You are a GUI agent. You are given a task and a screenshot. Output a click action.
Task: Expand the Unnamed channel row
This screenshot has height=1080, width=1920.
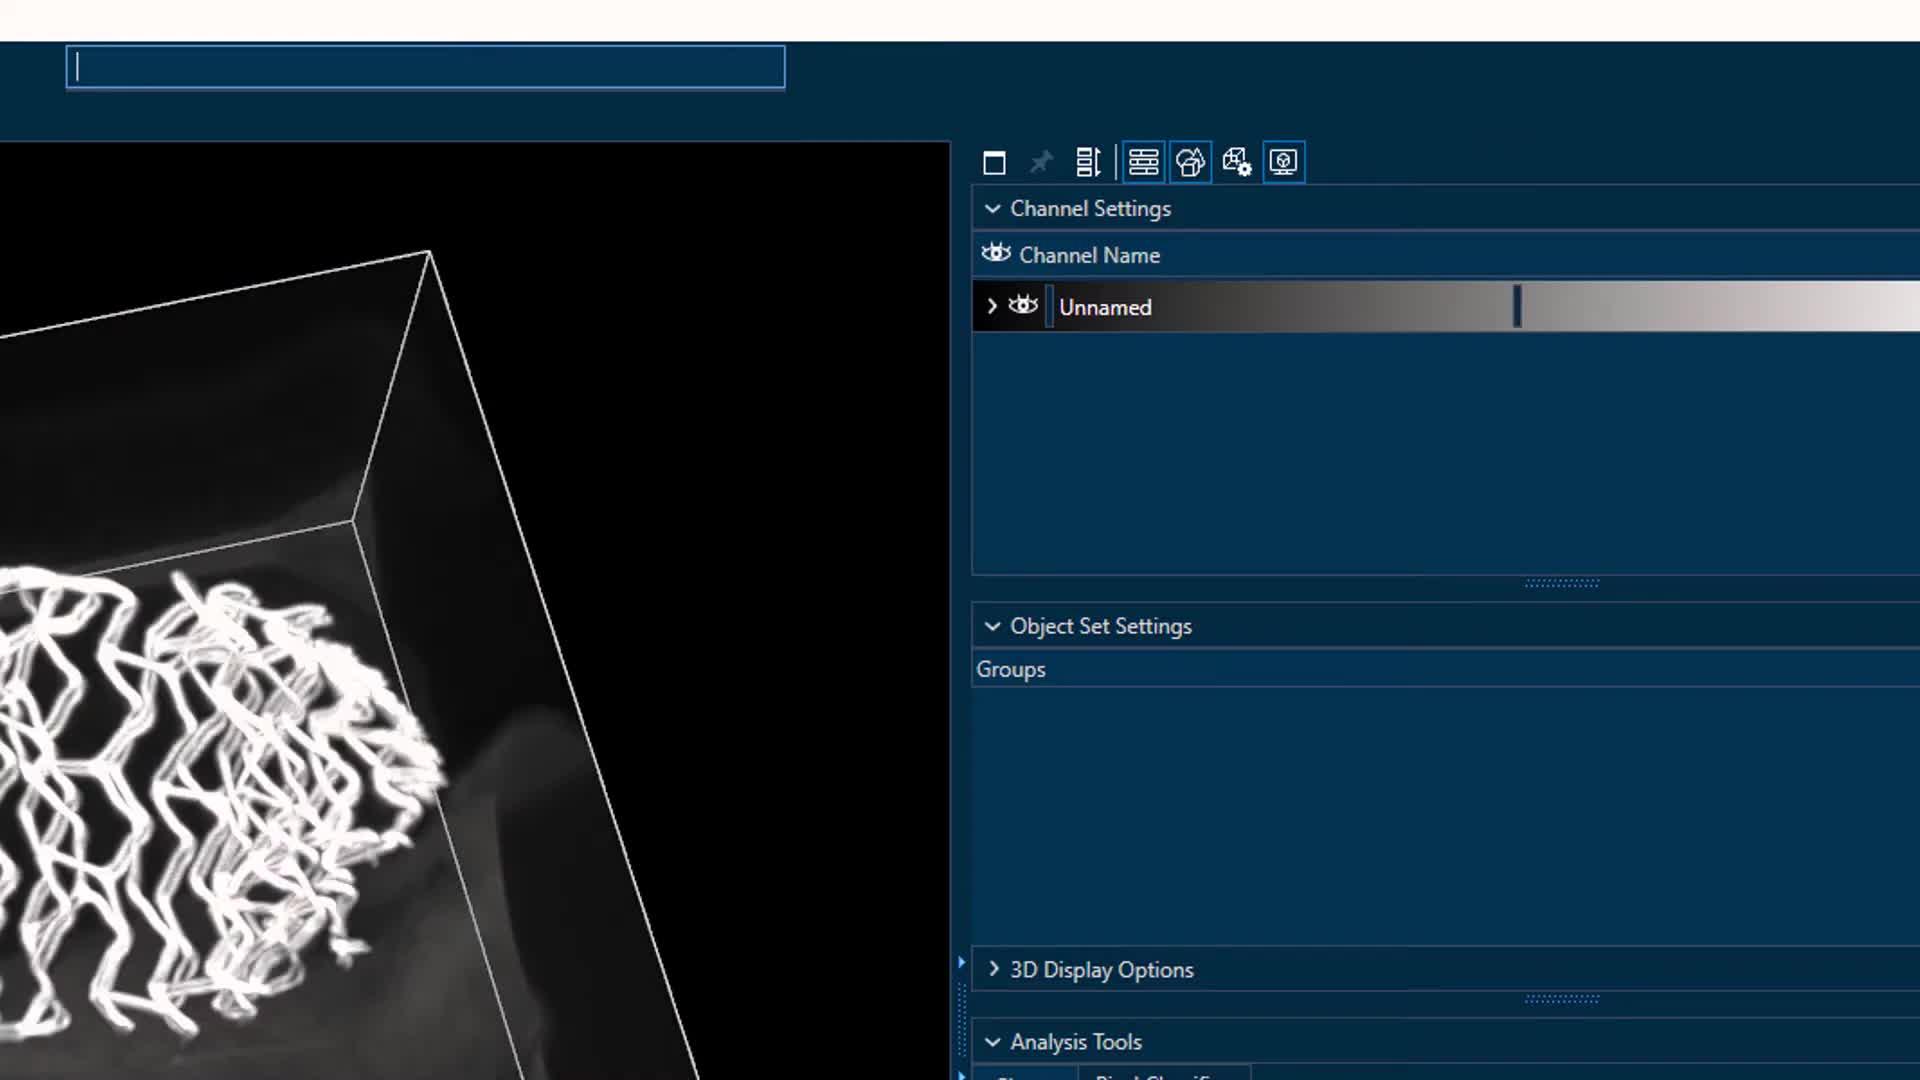(991, 306)
